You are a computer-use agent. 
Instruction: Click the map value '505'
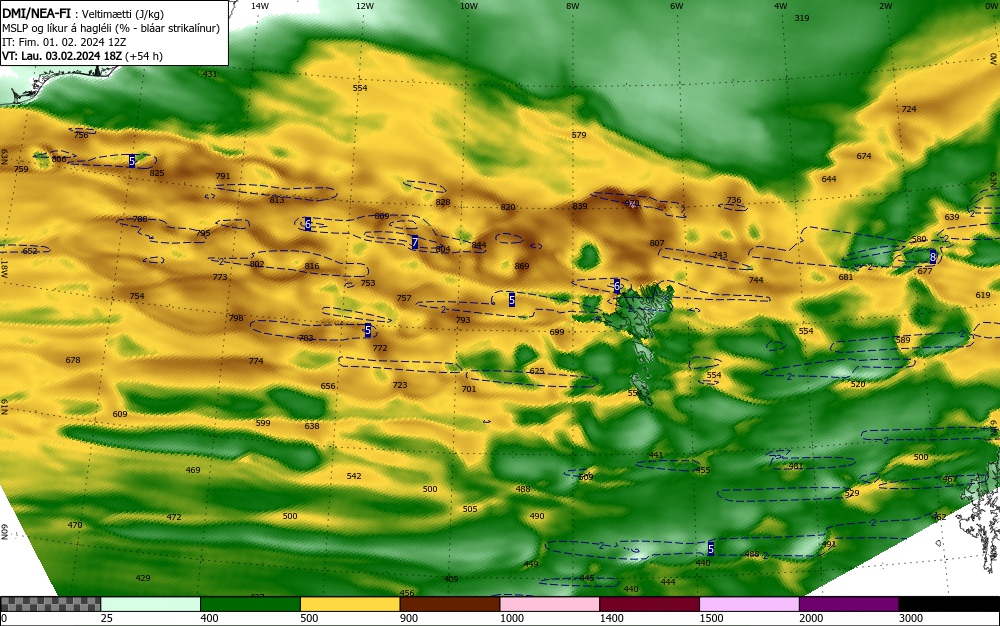(x=470, y=509)
